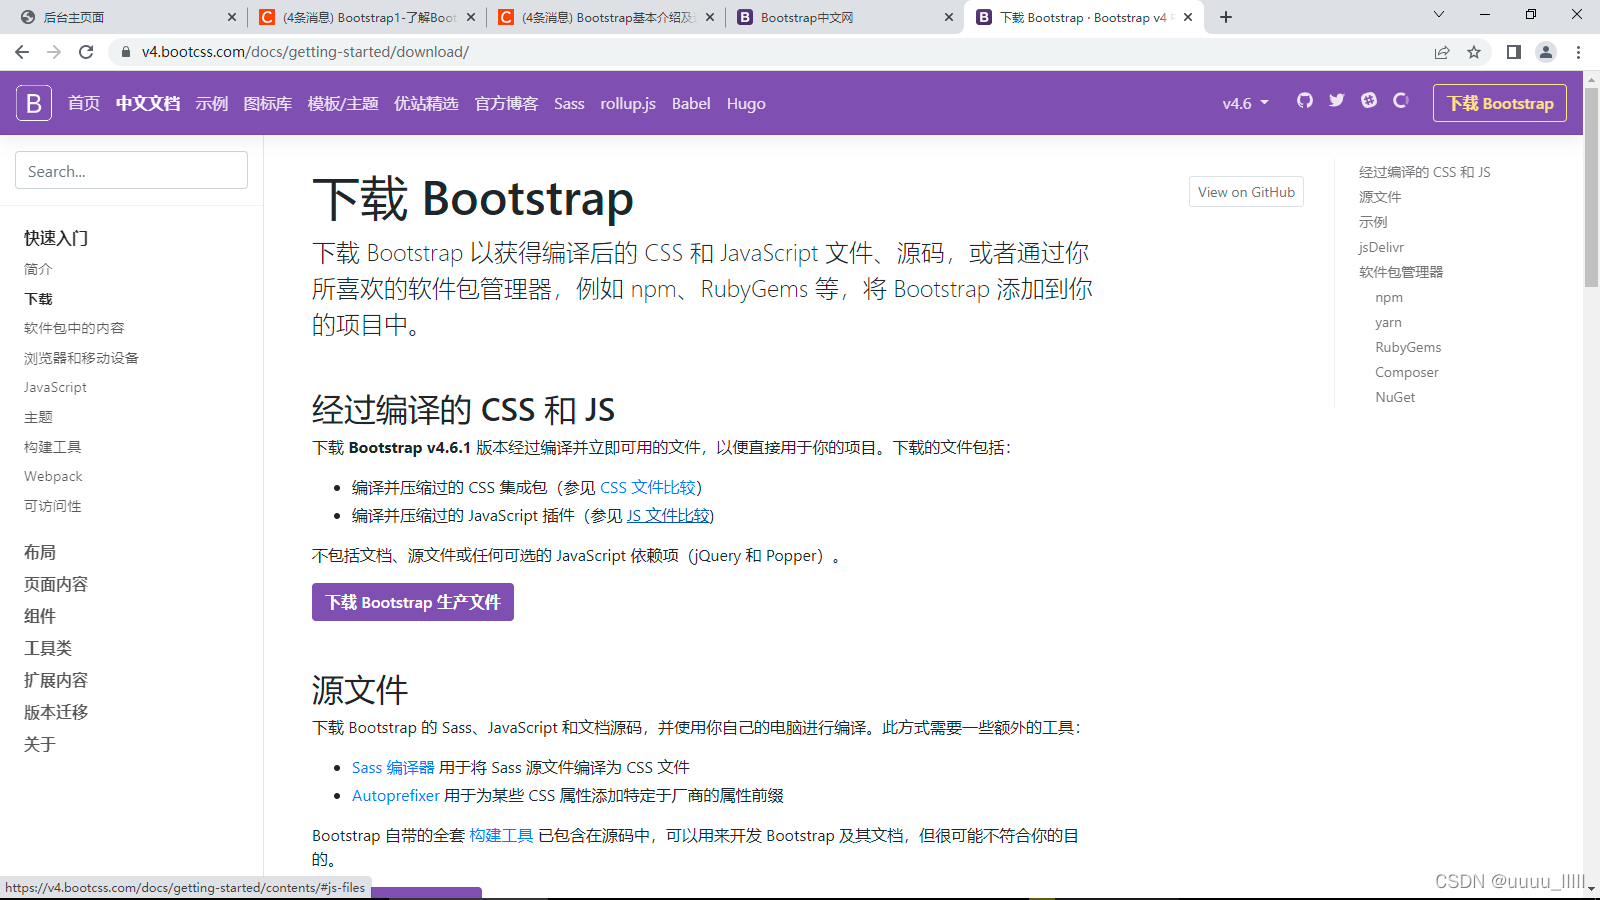This screenshot has height=900, width=1600.
Task: Click the share page icon in address bar
Action: tap(1442, 52)
